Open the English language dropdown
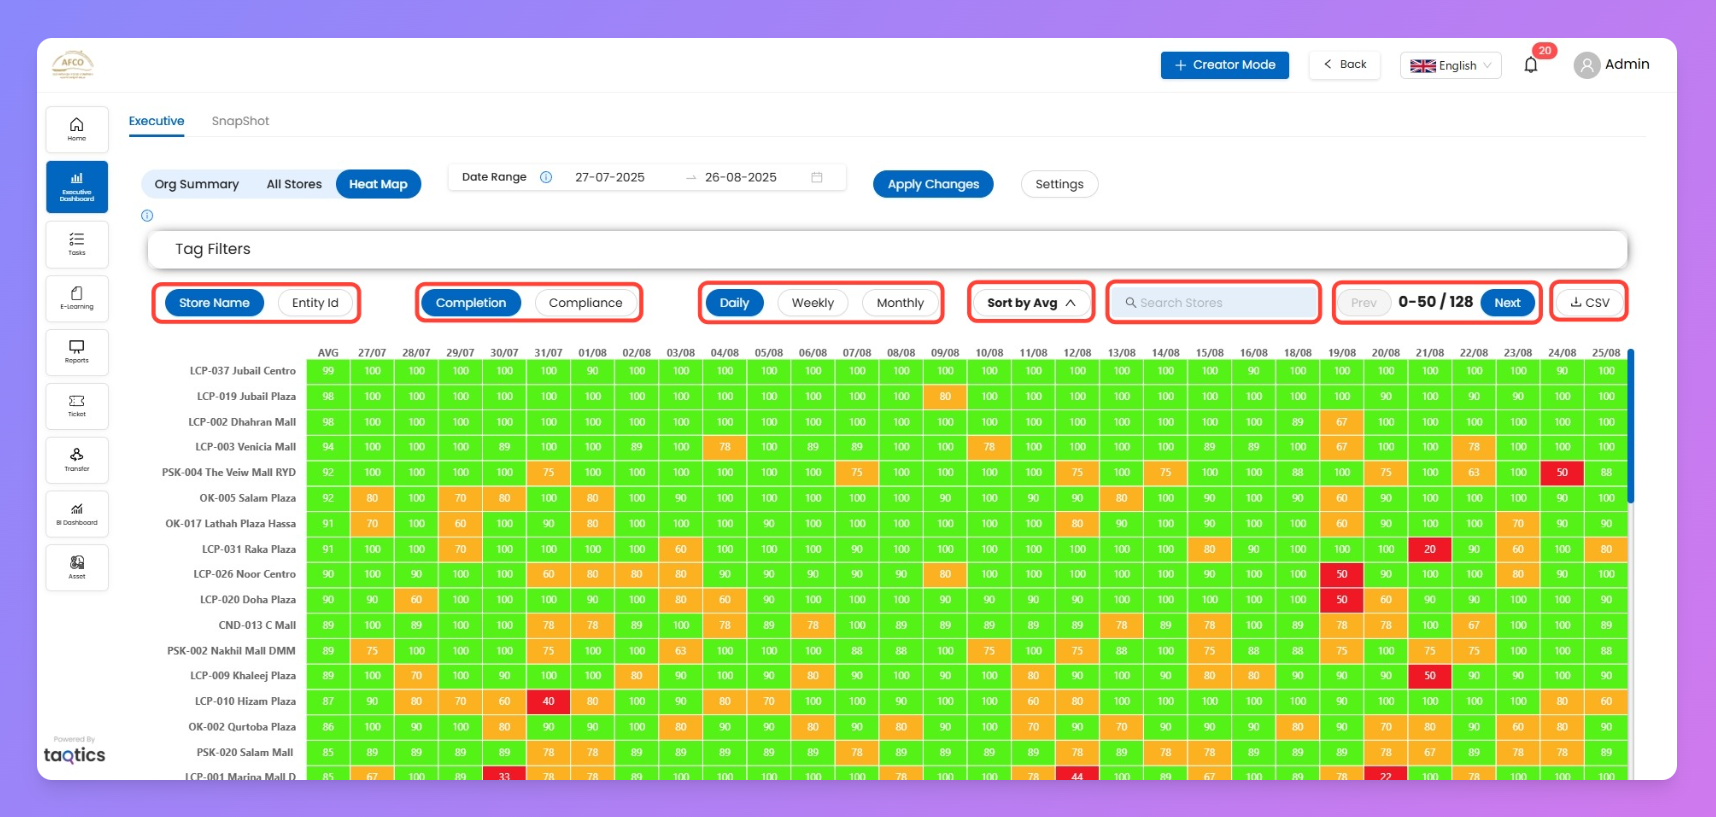The image size is (1716, 817). point(1450,66)
